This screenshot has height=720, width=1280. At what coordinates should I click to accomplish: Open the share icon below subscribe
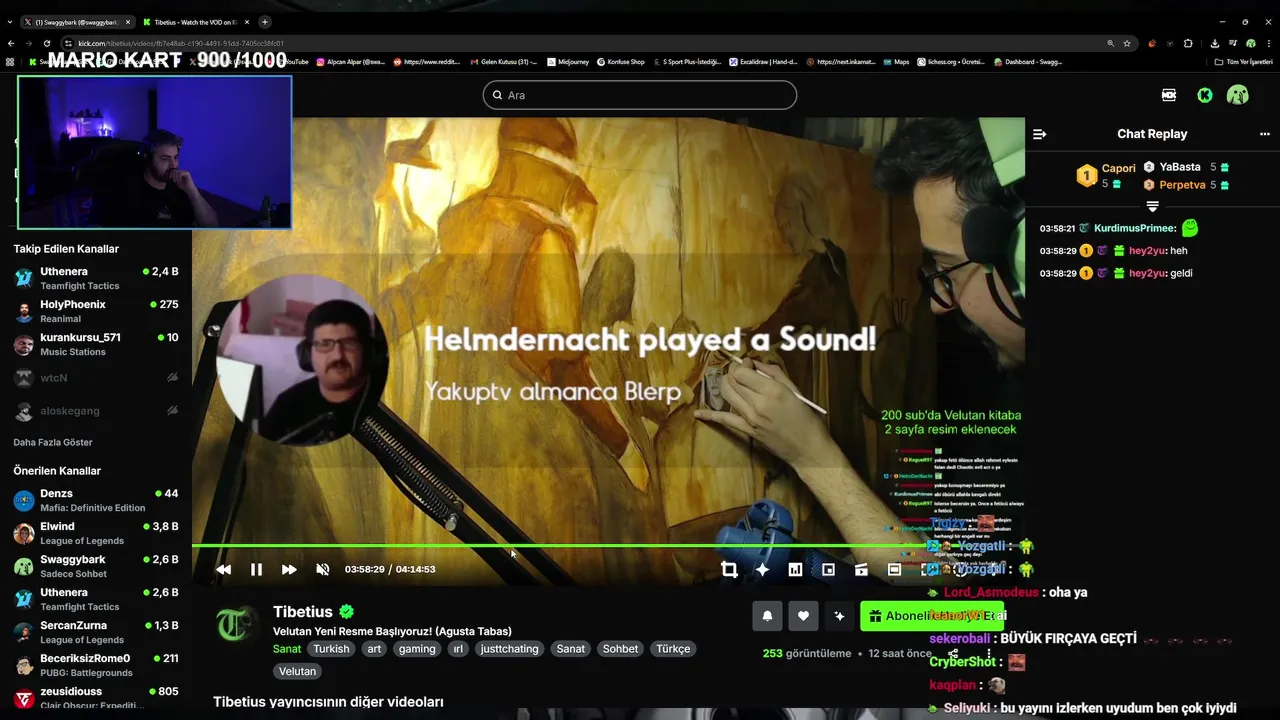tap(953, 653)
